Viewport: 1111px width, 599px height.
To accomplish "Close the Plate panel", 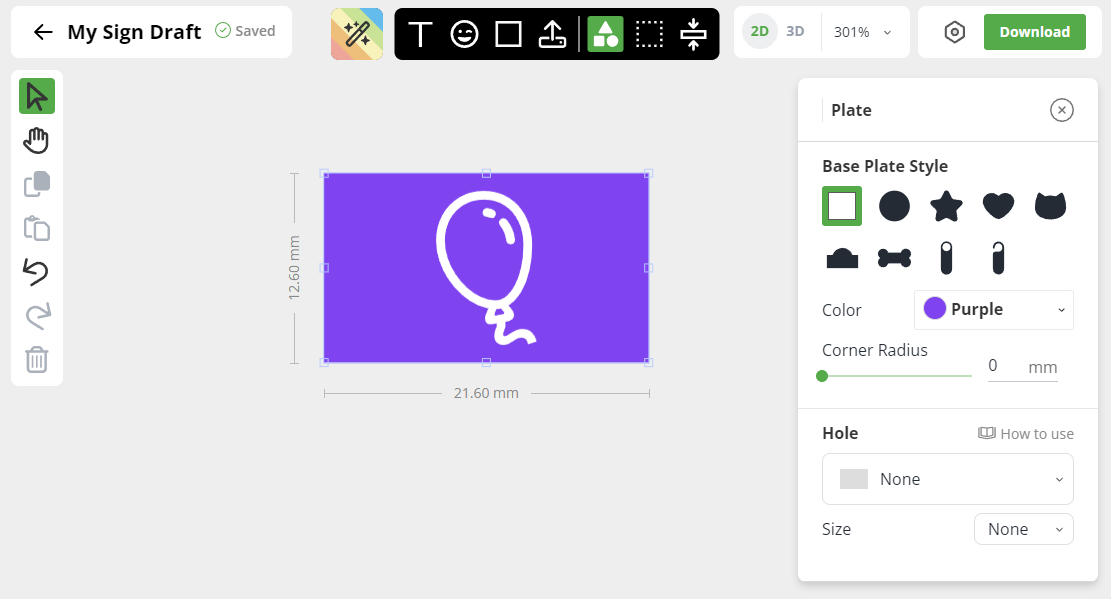I will (1061, 110).
